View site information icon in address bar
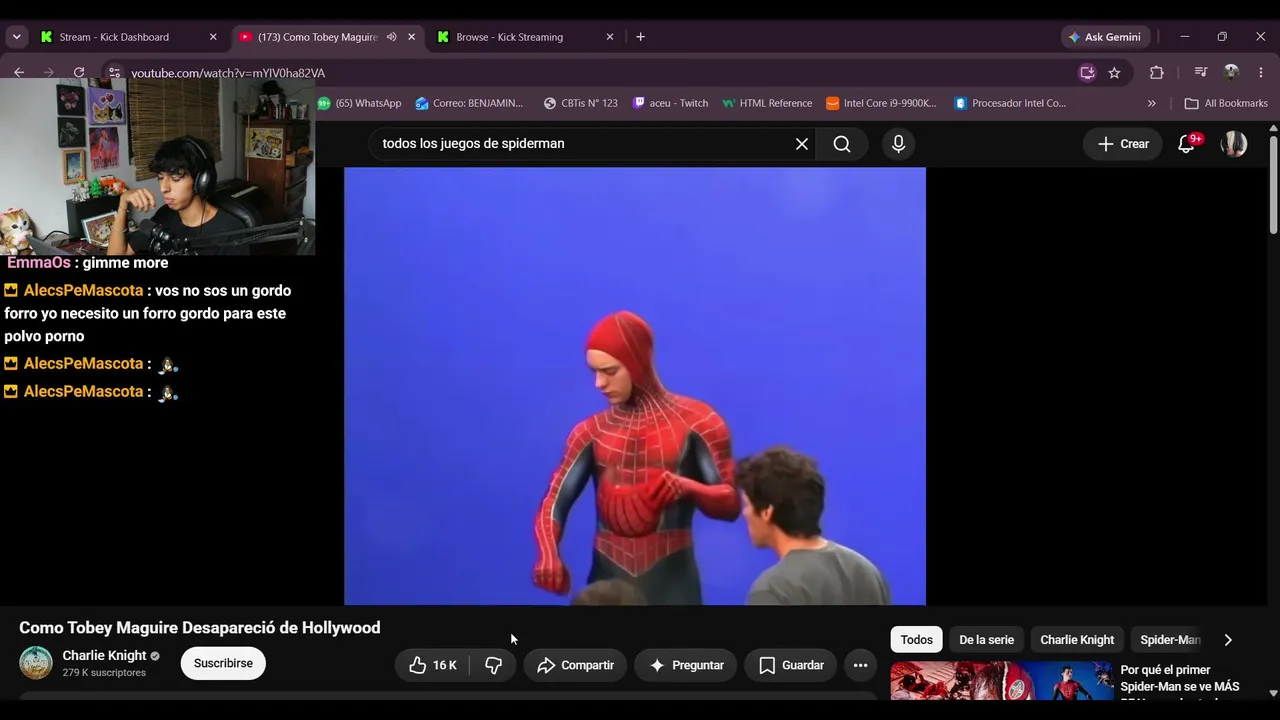1280x720 pixels. 114,73
